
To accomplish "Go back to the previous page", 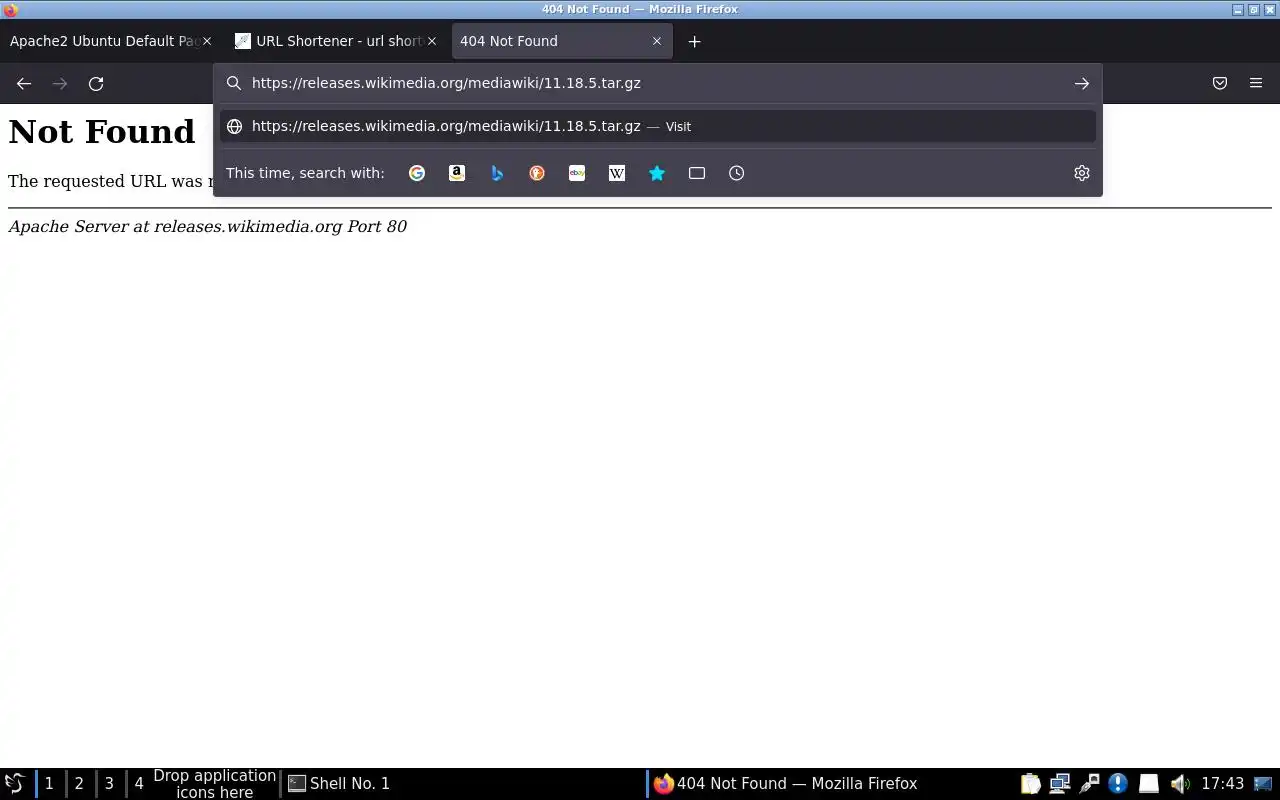I will click(x=24, y=84).
